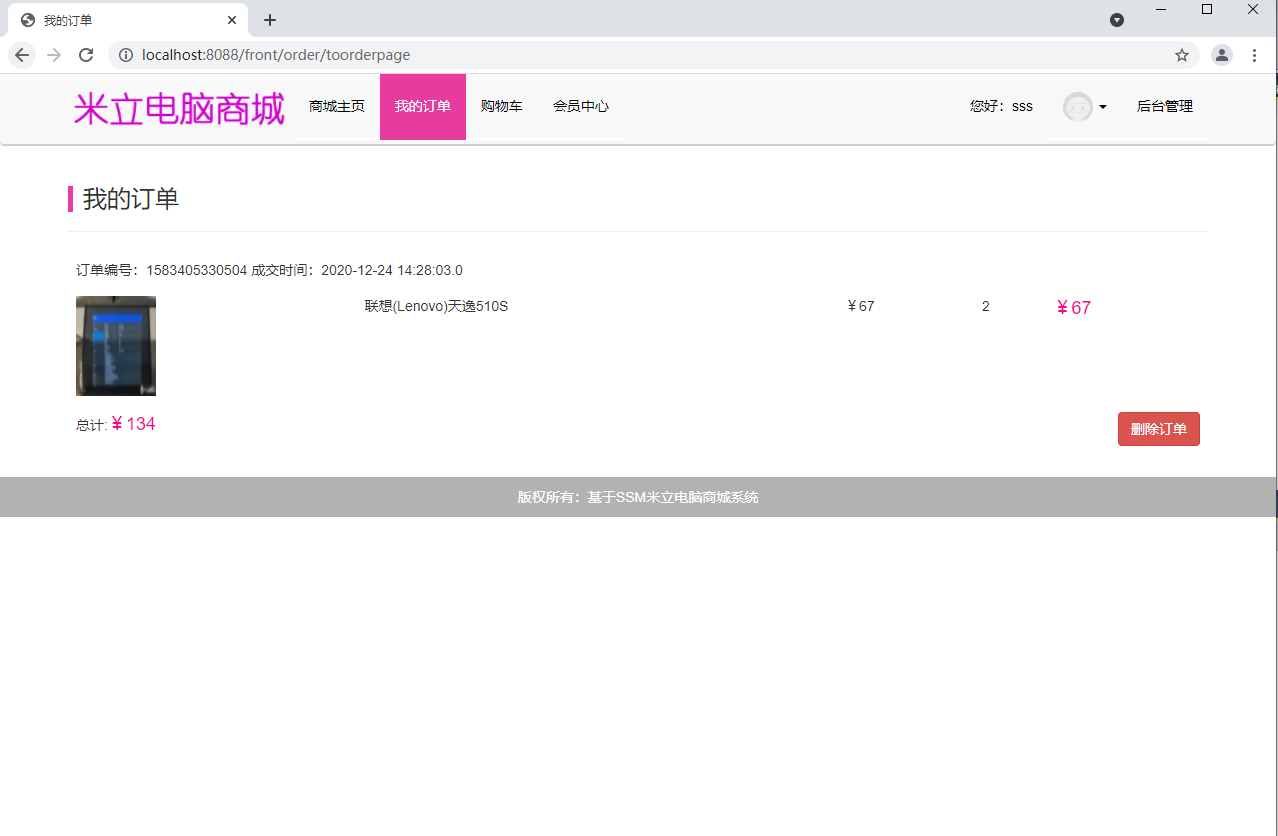Close the 我的订单 browser tab
Screen dimensions: 1278x836
point(232,20)
